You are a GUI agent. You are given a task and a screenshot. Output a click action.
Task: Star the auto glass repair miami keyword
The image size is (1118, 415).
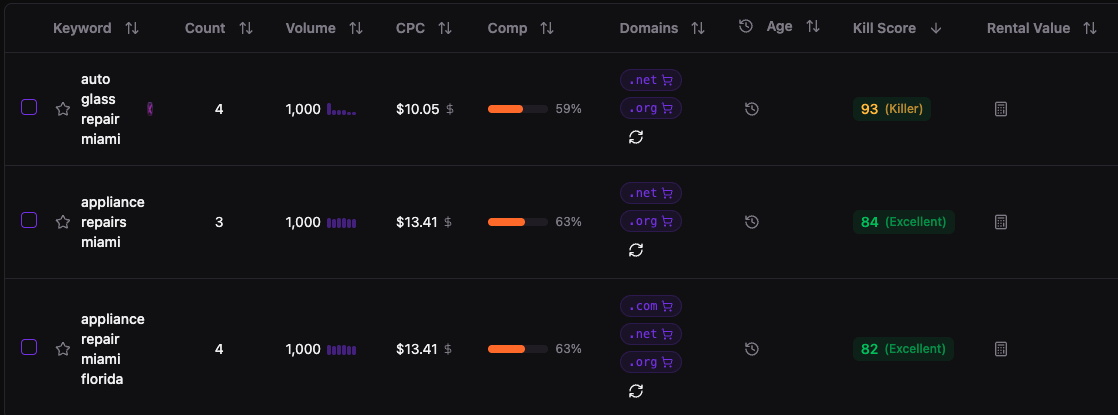point(63,109)
